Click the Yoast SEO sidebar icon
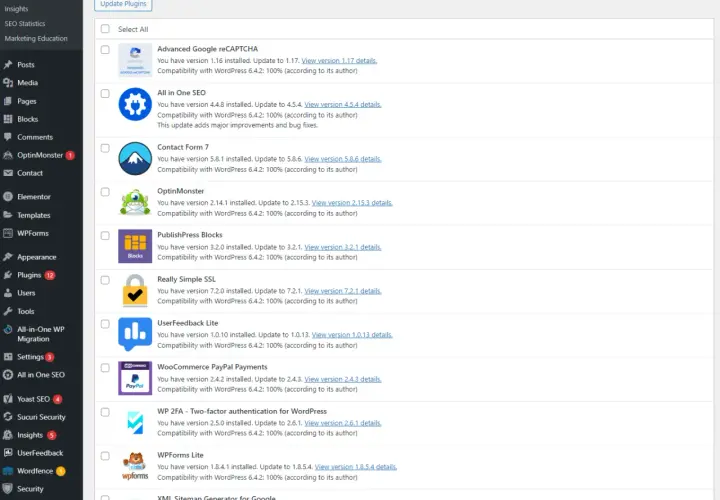 click(8, 399)
